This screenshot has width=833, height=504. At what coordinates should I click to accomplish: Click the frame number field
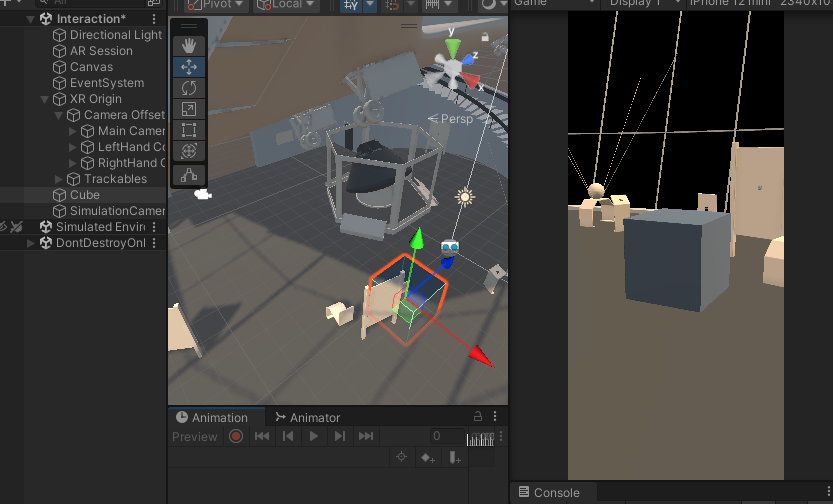(447, 436)
